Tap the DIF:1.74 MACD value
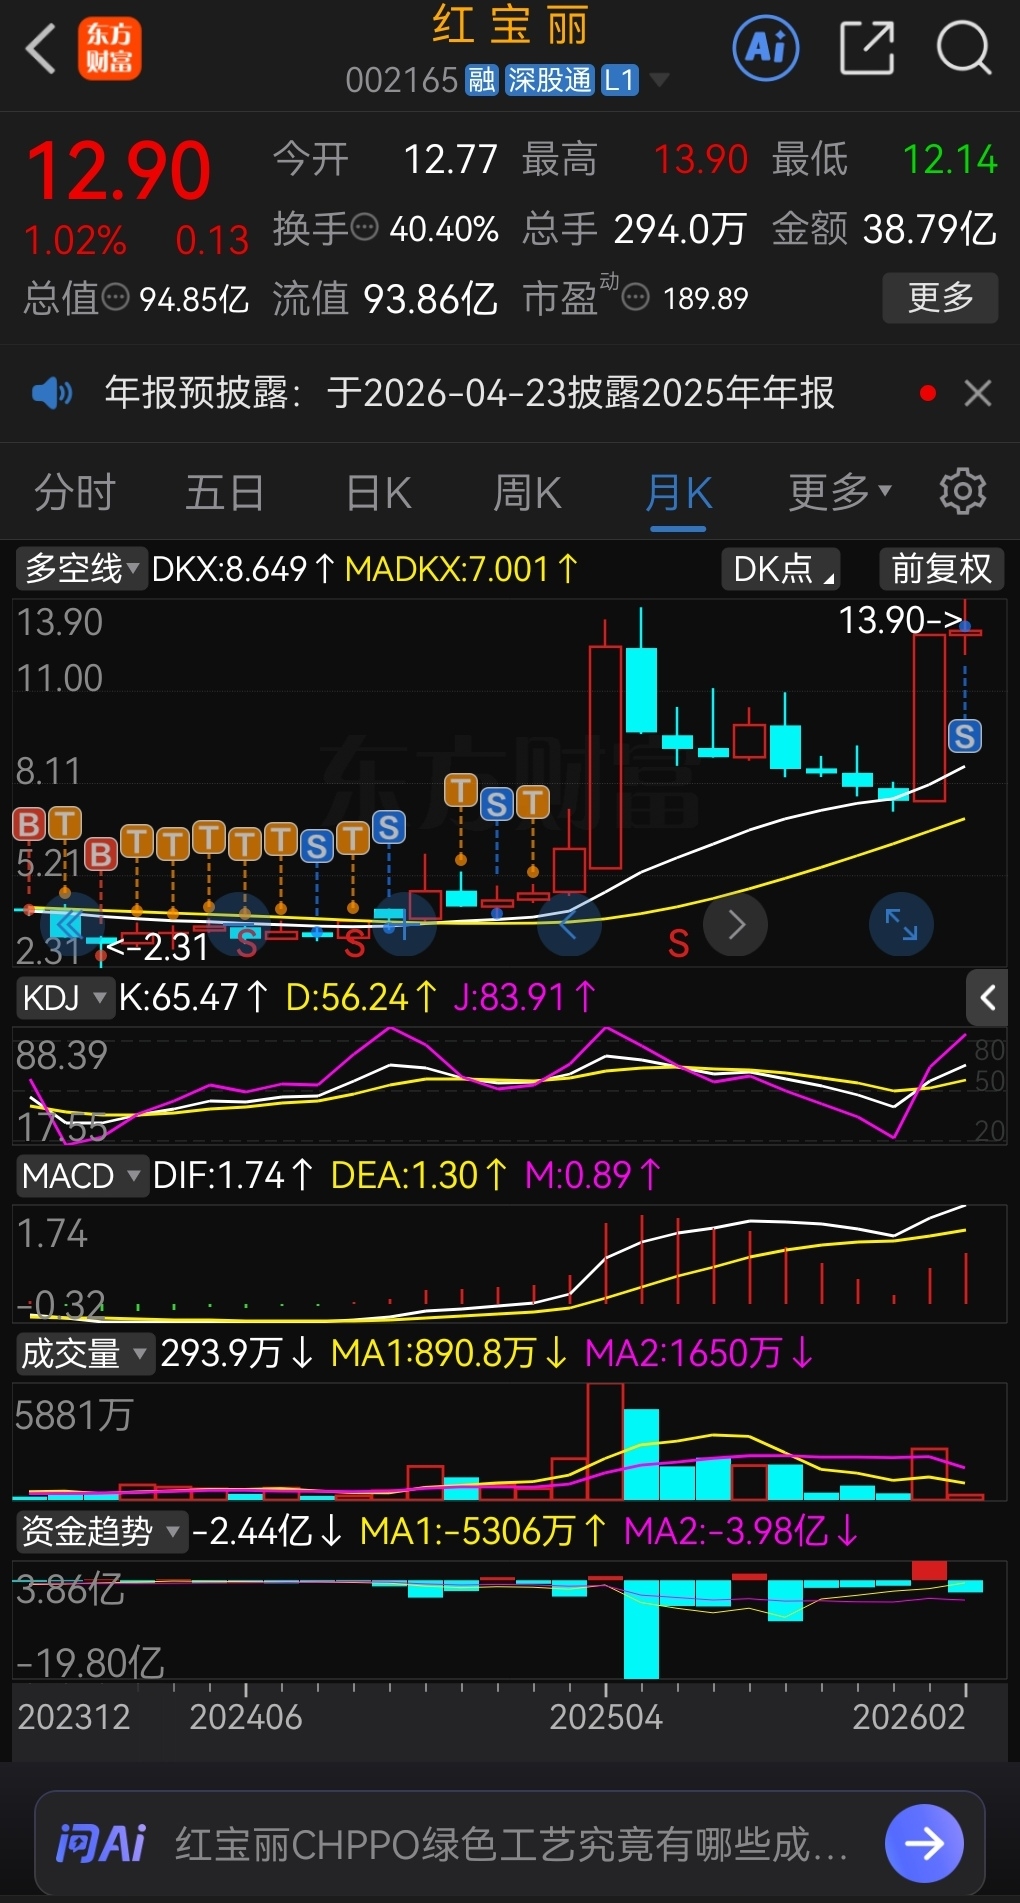Image resolution: width=1020 pixels, height=1903 pixels. point(232,1175)
